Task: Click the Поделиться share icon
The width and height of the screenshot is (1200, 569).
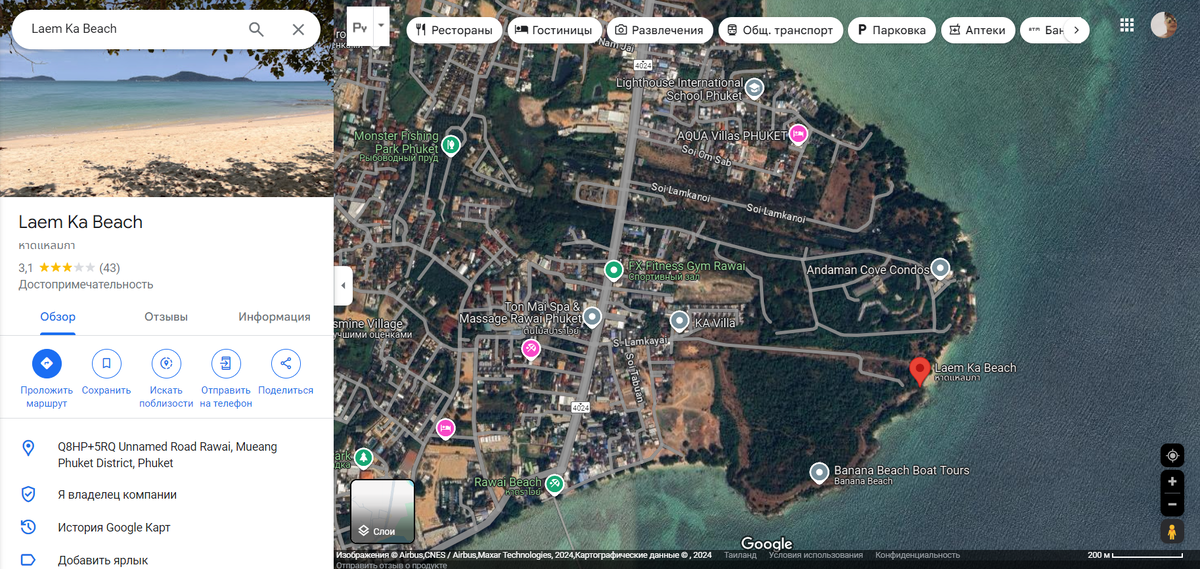Action: coord(286,363)
